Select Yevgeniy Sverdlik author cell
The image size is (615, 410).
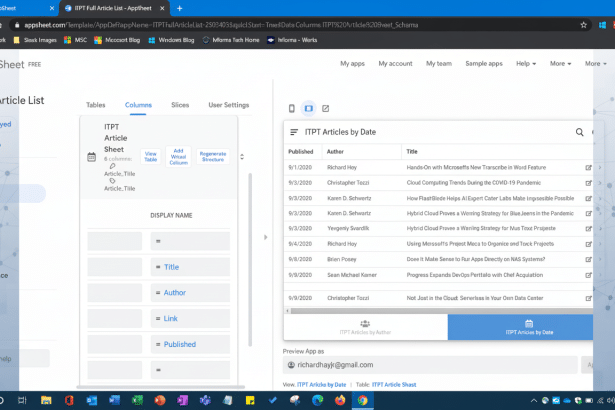(x=348, y=228)
